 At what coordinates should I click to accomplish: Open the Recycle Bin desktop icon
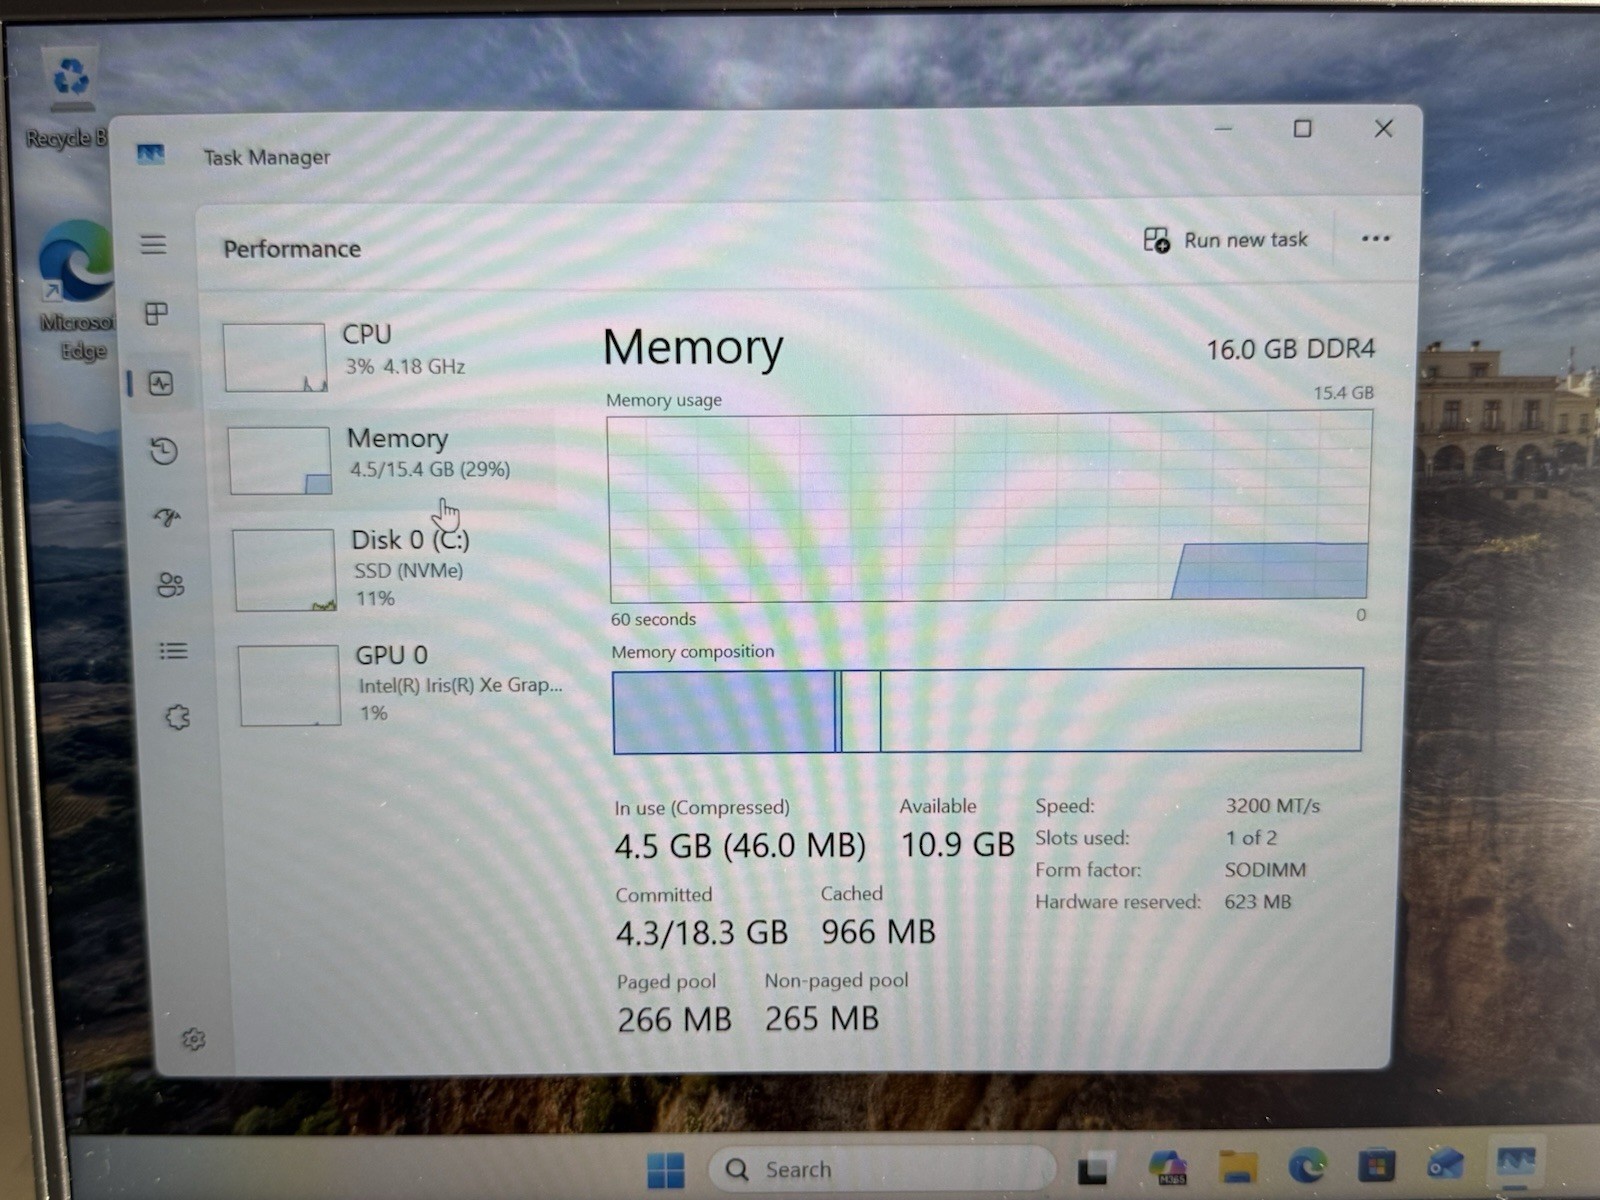tap(68, 98)
